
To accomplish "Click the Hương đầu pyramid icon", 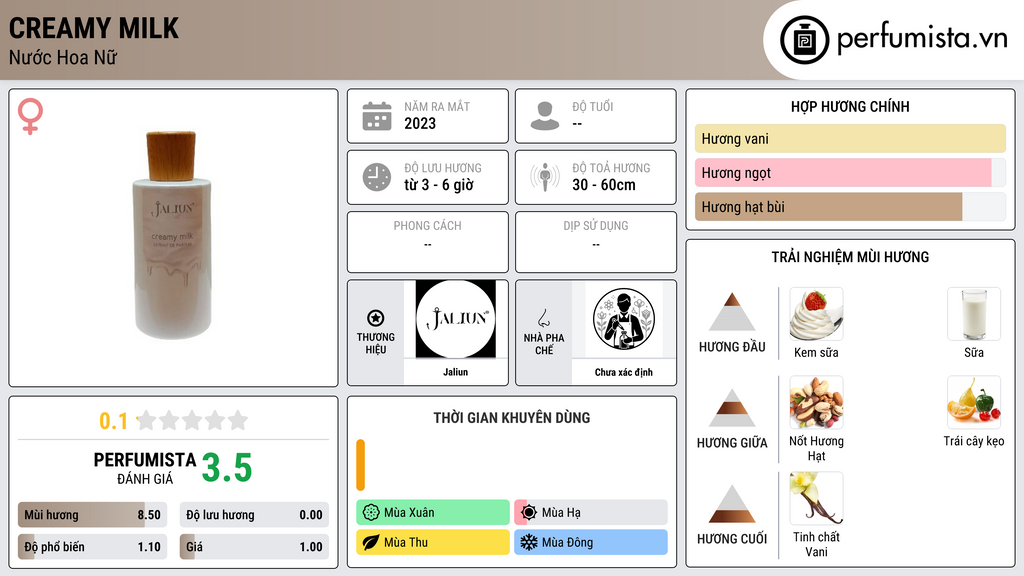I will tap(732, 312).
